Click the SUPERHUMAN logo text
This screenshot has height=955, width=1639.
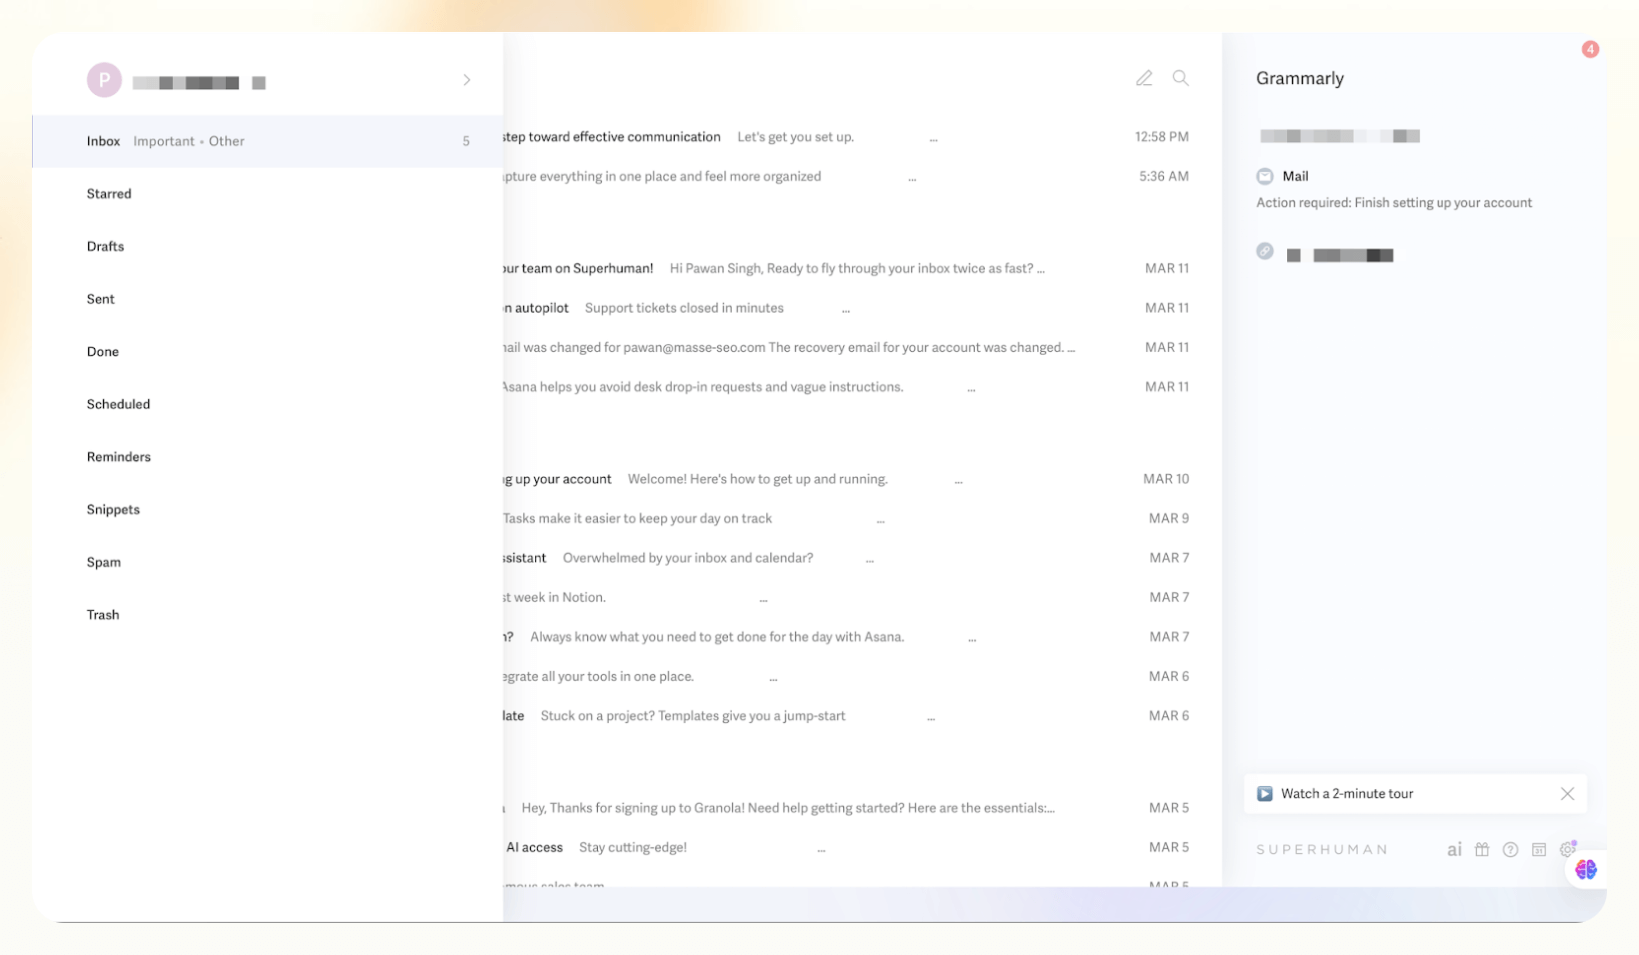[1322, 849]
